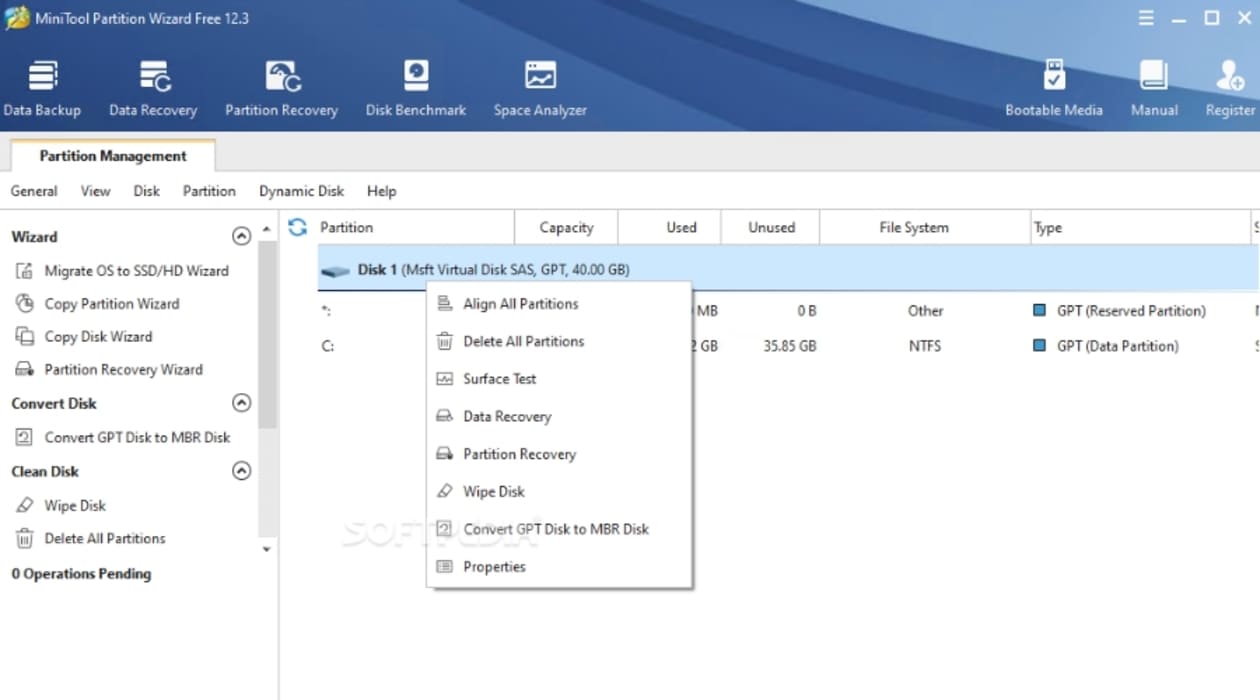Click the sidebar Delete All Partitions trash icon
The height and width of the screenshot is (700, 1260).
[25, 539]
